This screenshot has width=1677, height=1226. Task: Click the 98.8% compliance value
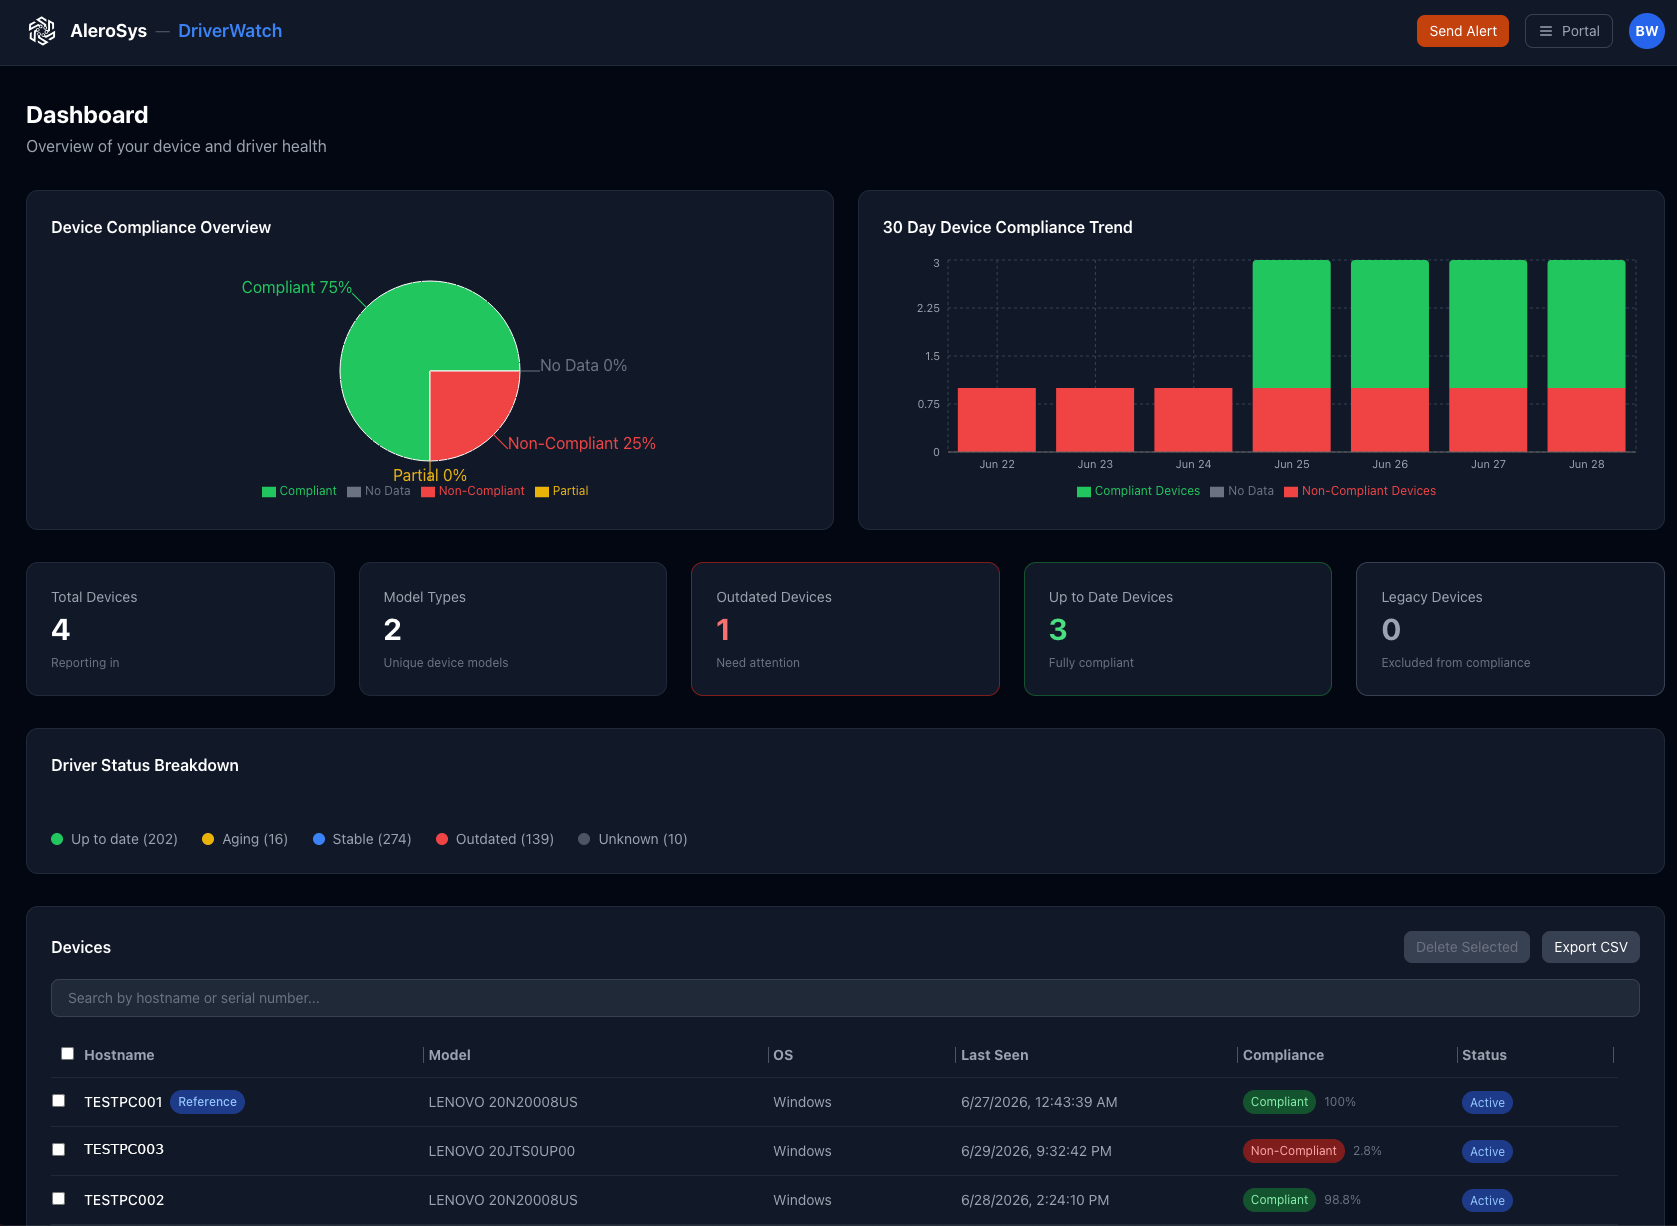pyautogui.click(x=1342, y=1200)
